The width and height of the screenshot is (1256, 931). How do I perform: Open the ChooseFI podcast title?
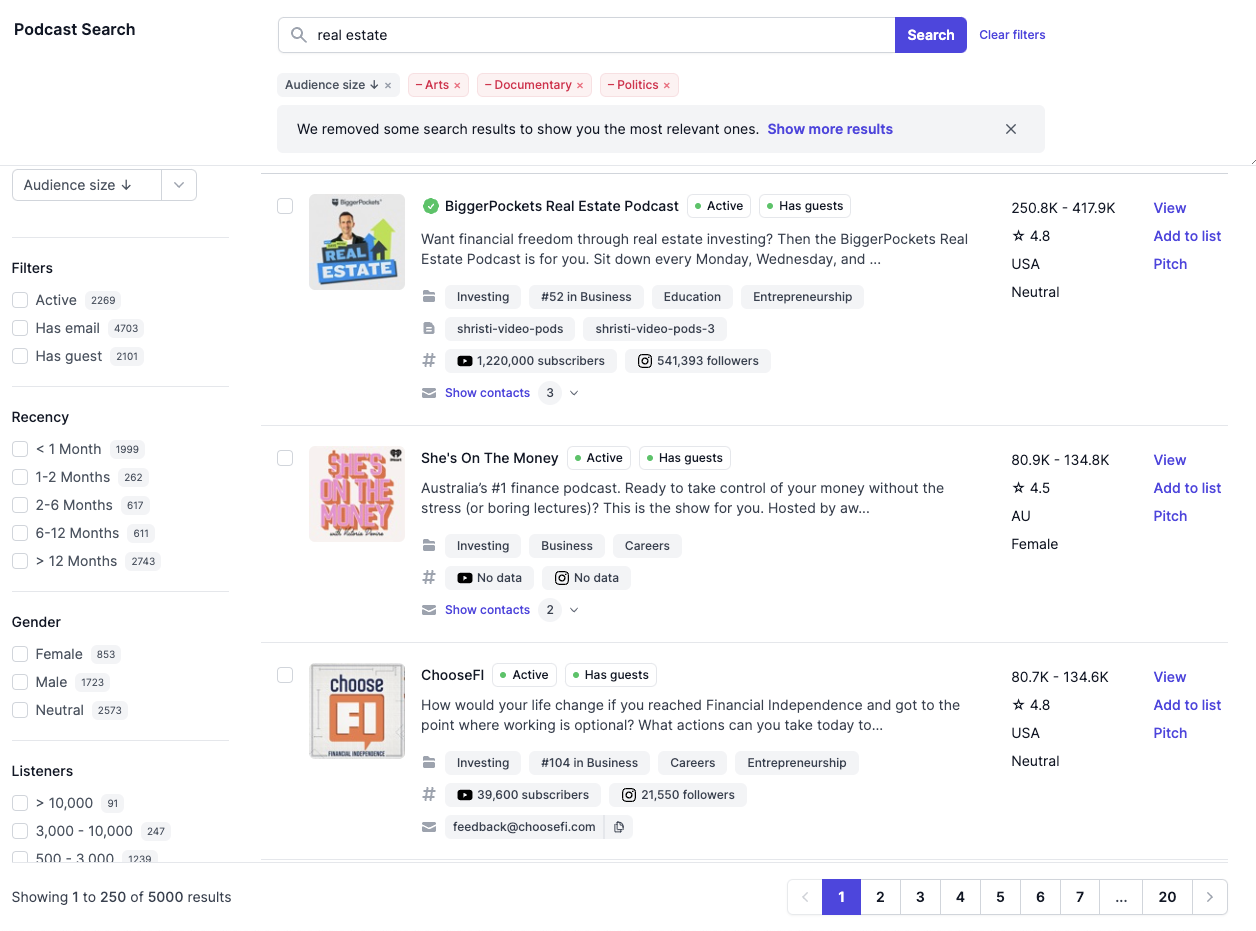click(452, 675)
